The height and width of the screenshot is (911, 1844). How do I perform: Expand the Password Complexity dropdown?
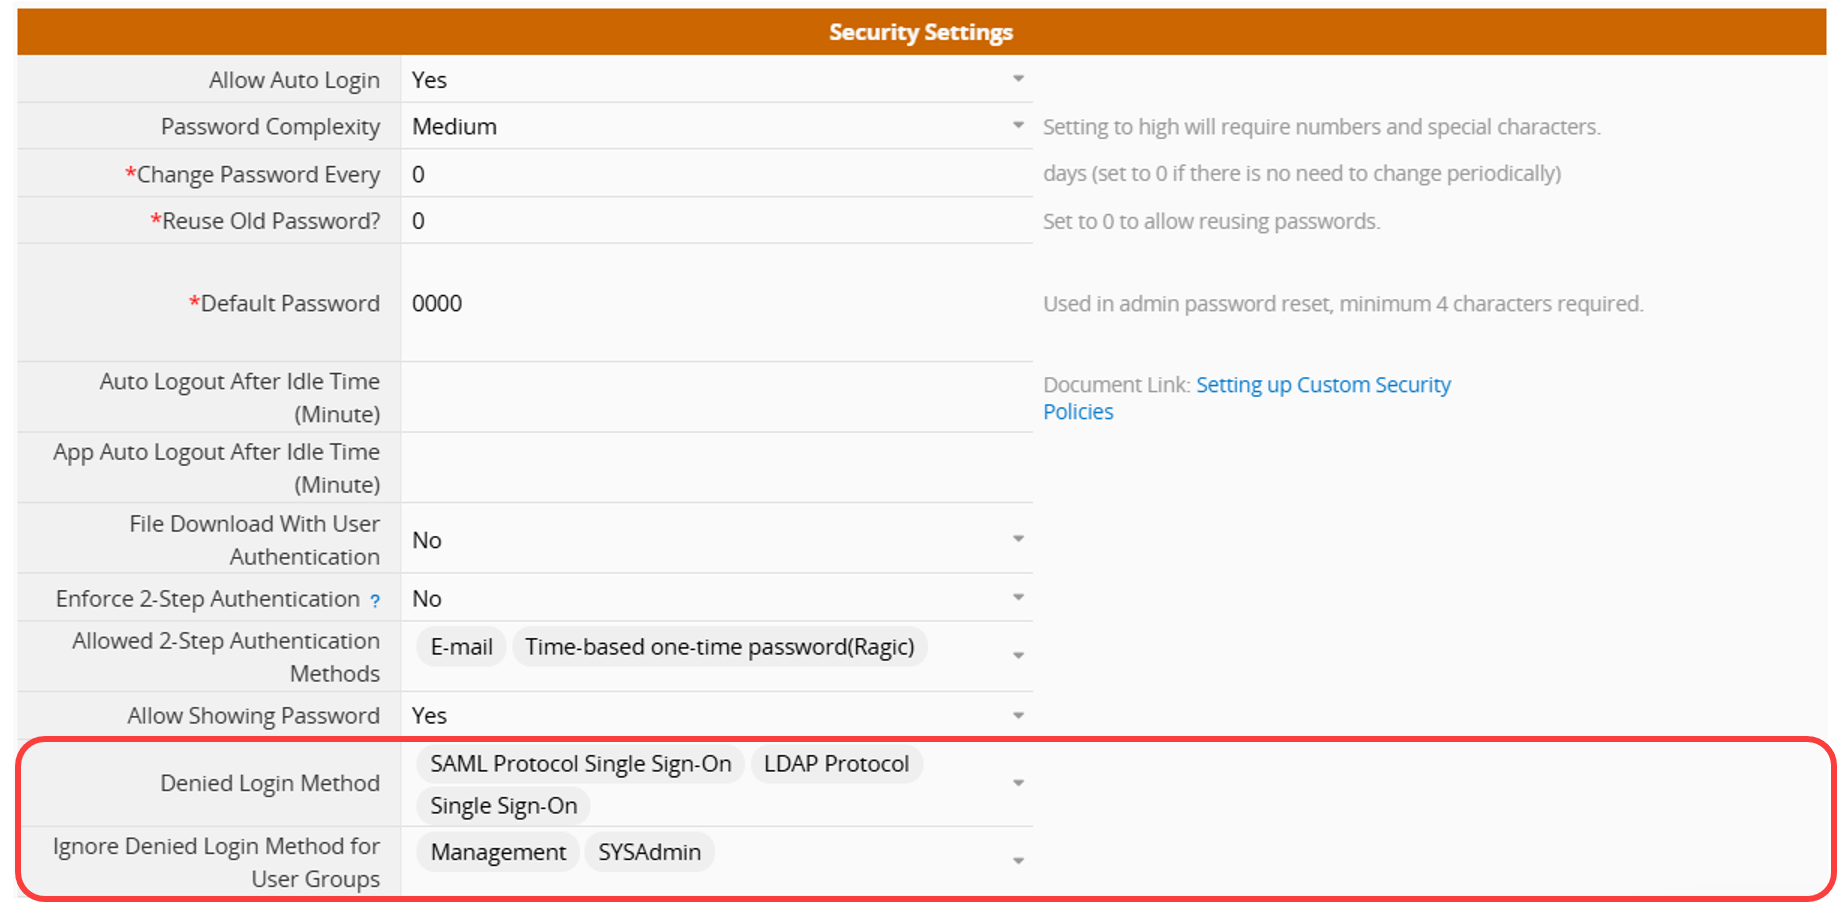click(1018, 126)
